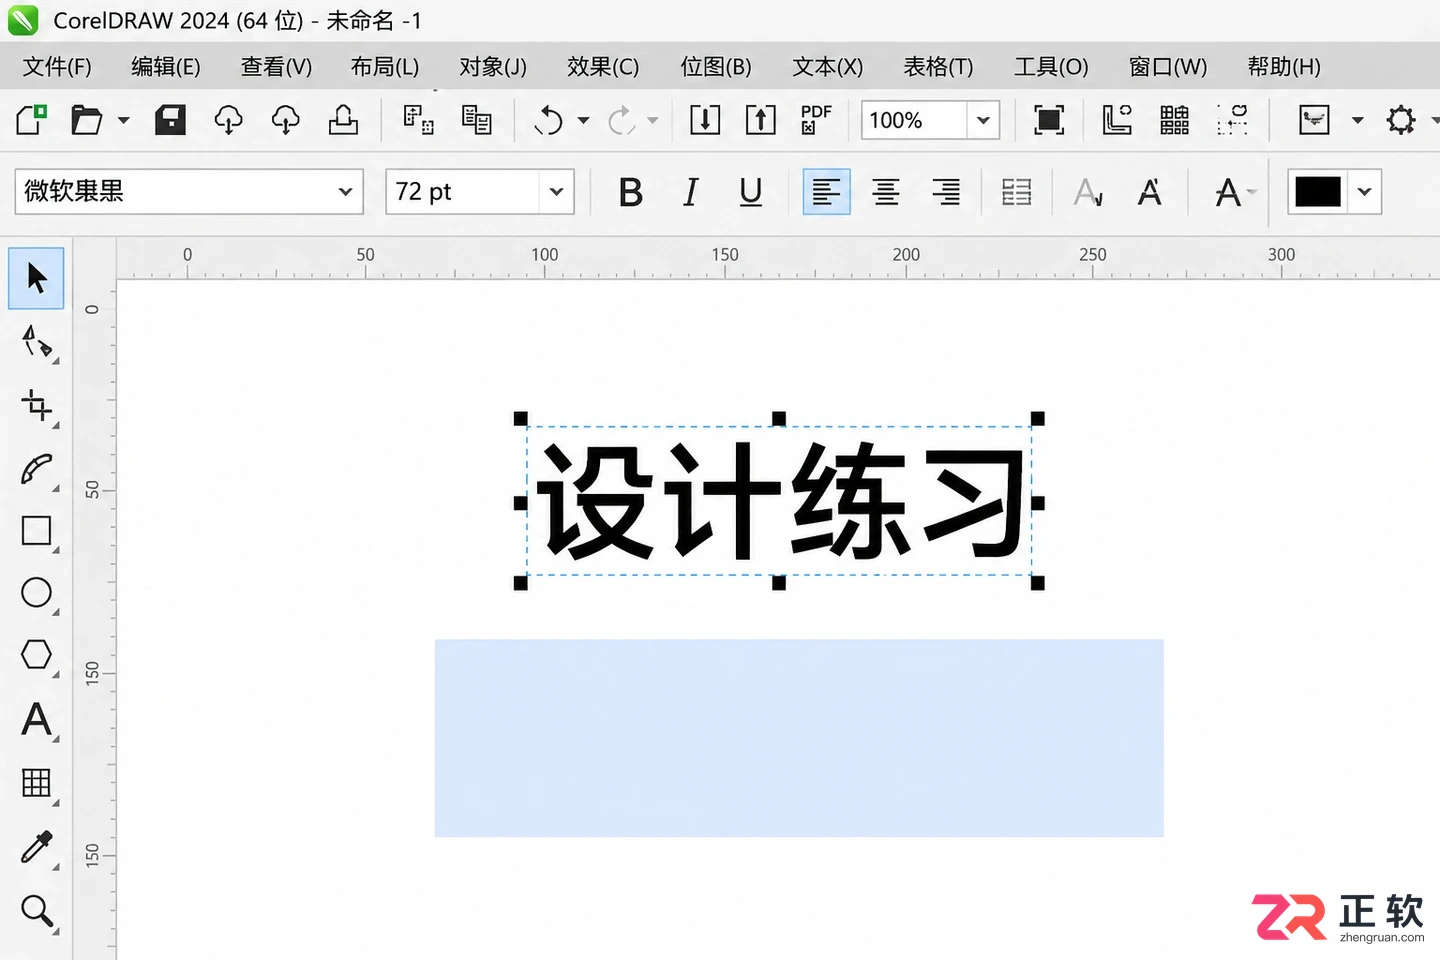This screenshot has width=1440, height=960.
Task: Select the Ellipse tool
Action: click(36, 593)
